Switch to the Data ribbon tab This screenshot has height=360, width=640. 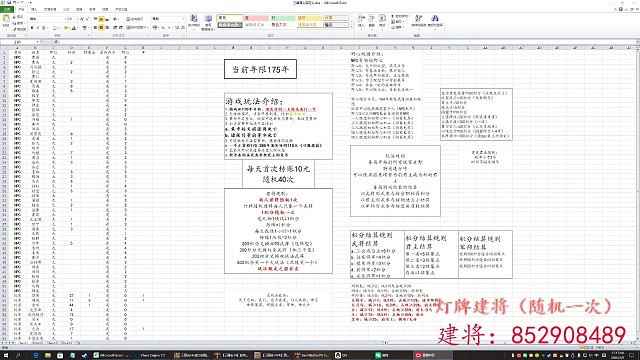pyautogui.click(x=79, y=9)
